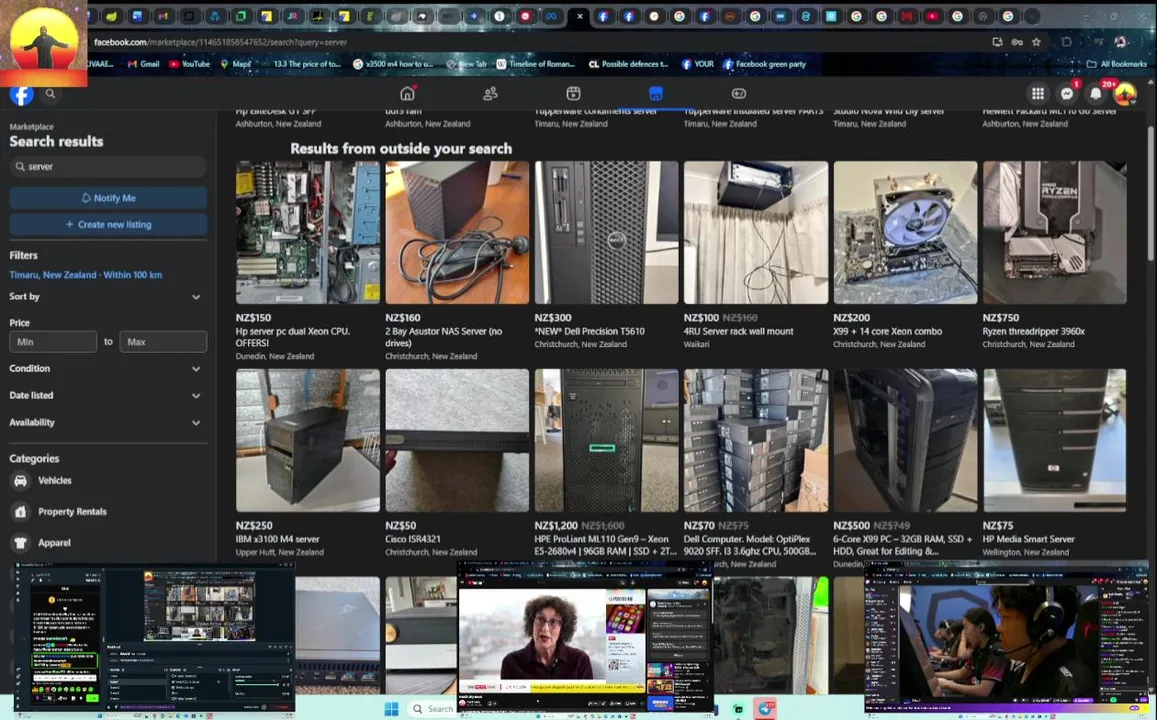1157x720 pixels.
Task: Open the Gmail bookmark
Action: click(x=144, y=64)
